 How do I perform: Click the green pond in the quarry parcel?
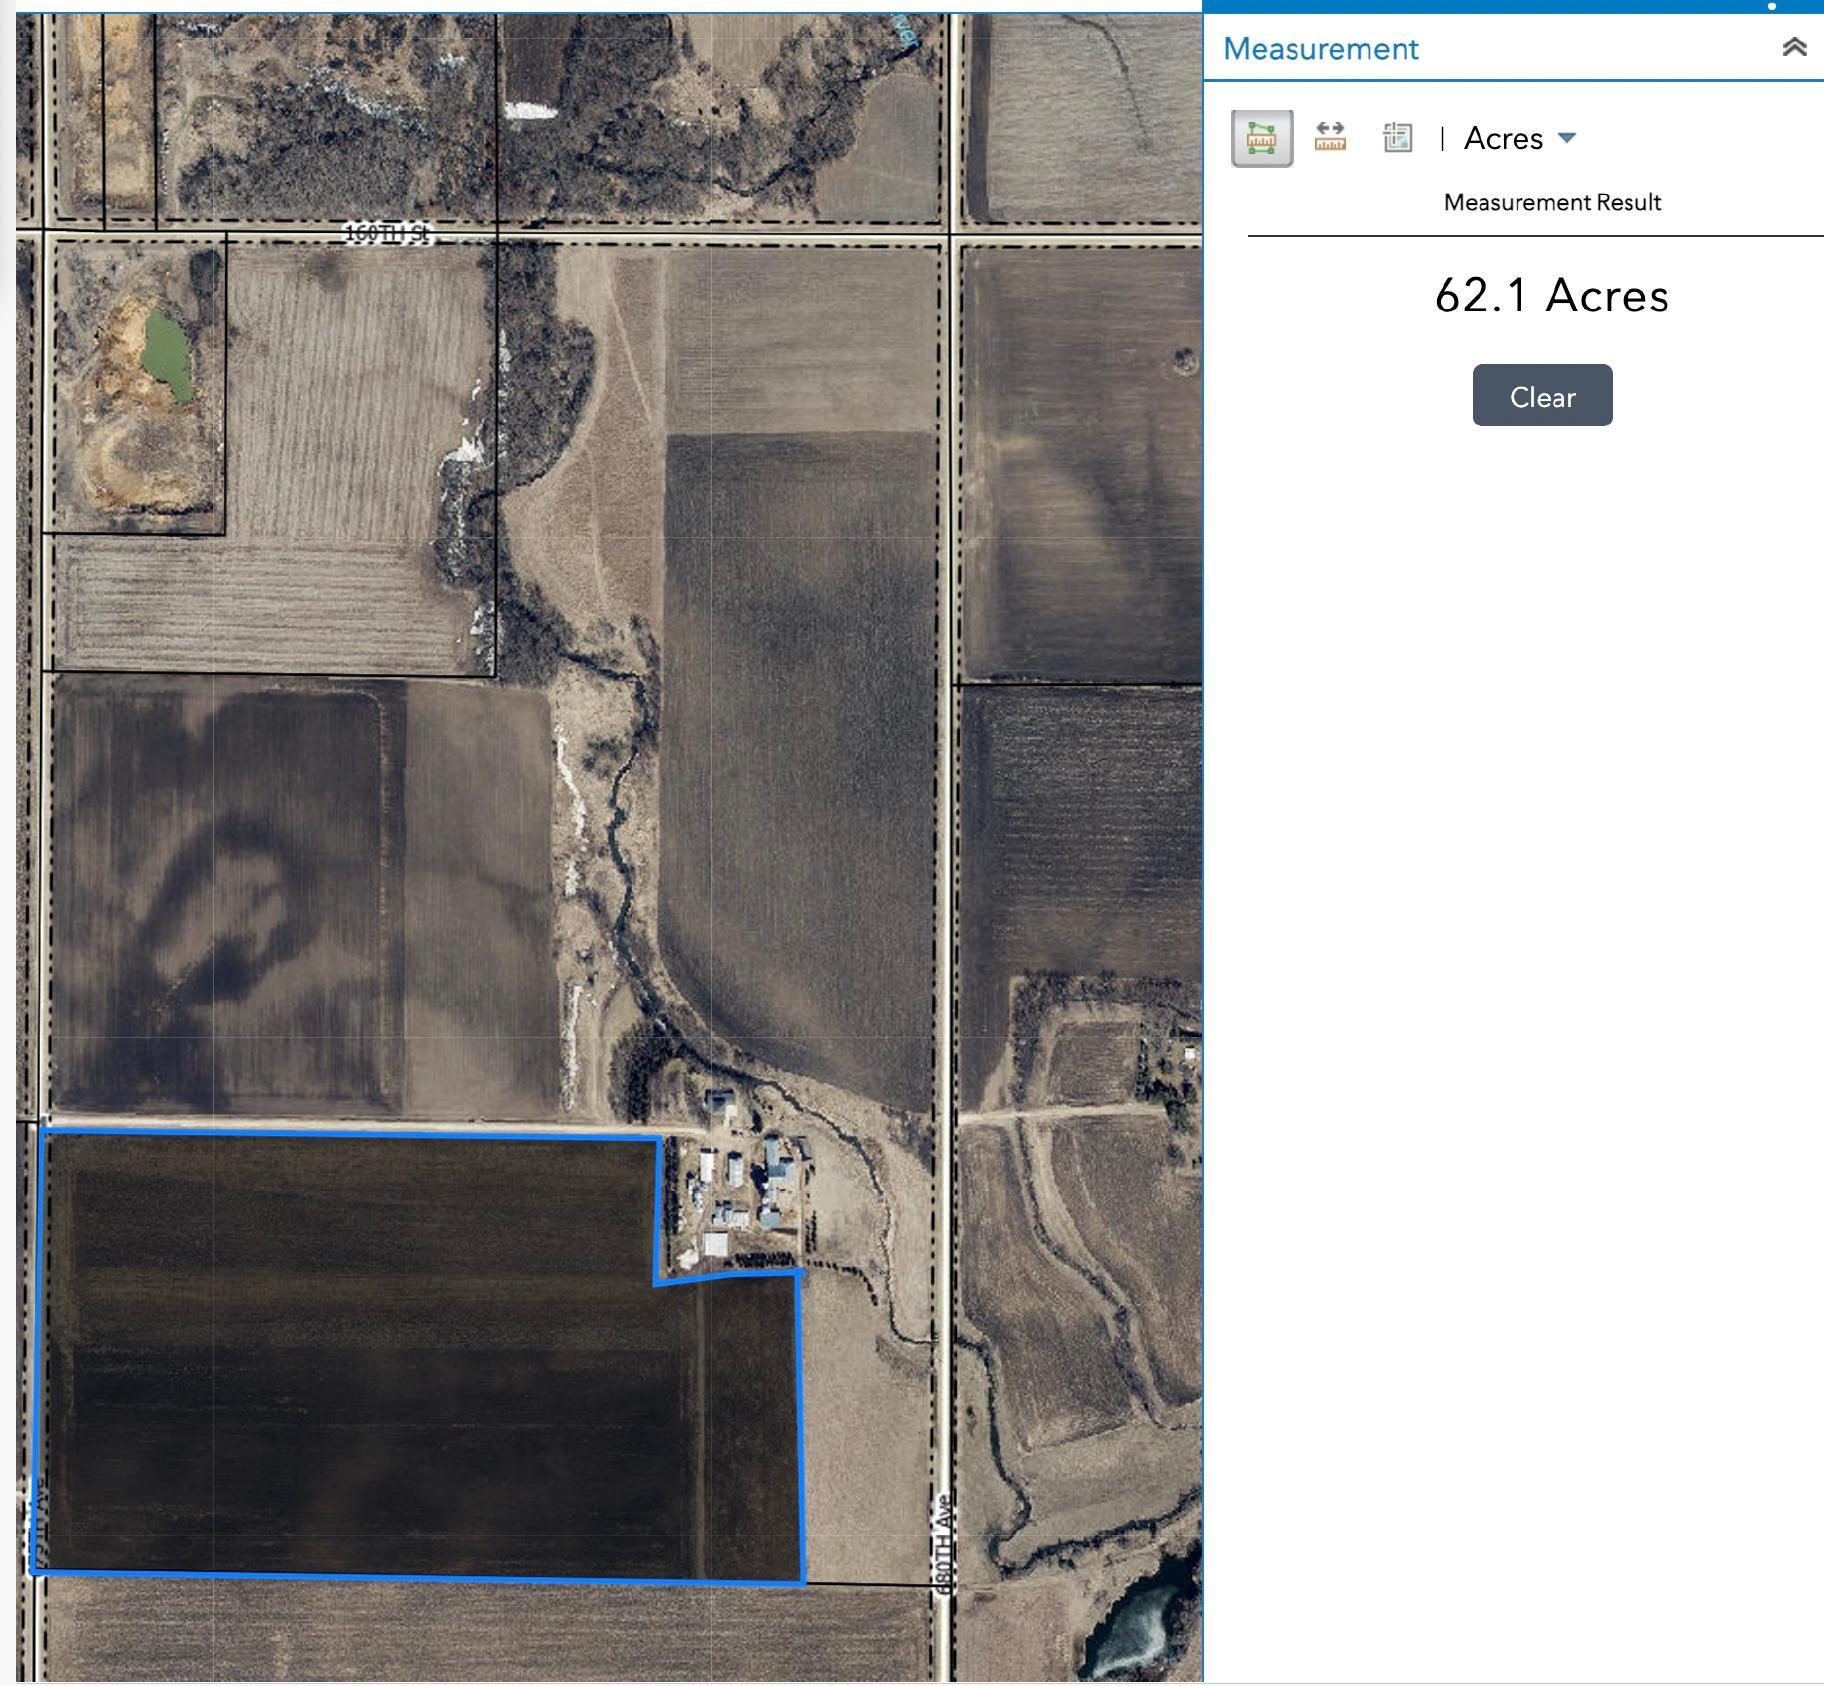tap(167, 351)
